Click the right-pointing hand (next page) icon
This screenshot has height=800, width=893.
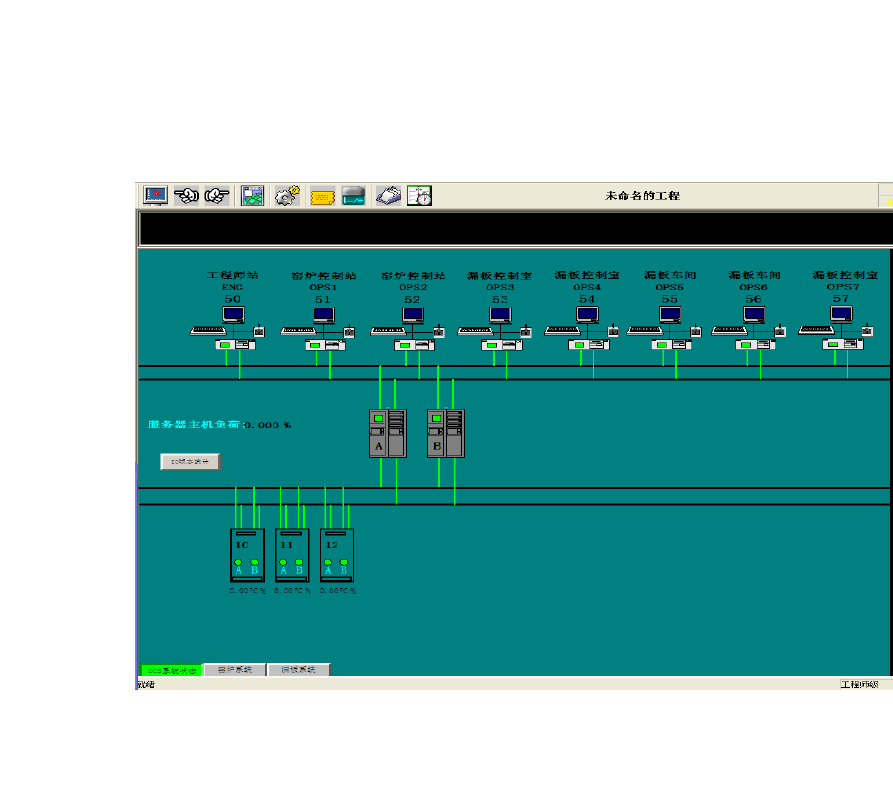coord(217,196)
